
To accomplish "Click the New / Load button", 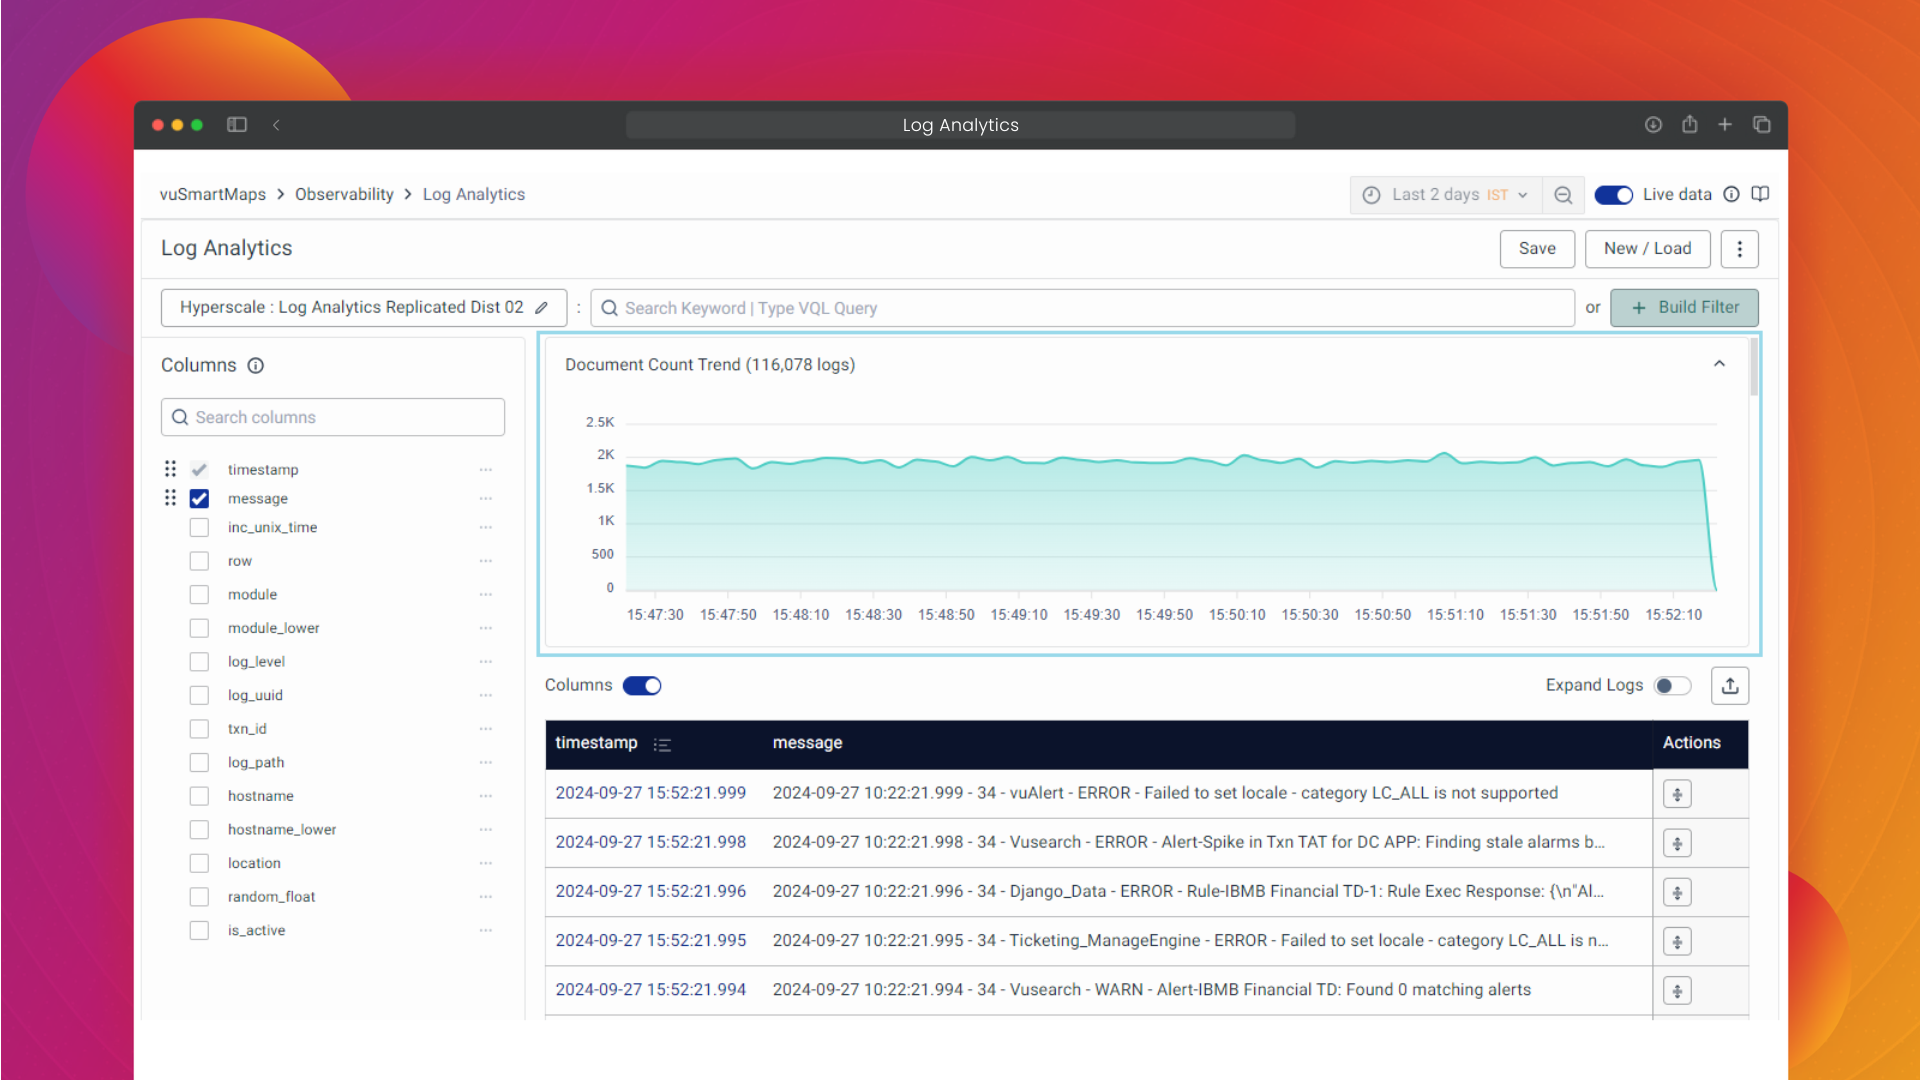I will [x=1647, y=249].
